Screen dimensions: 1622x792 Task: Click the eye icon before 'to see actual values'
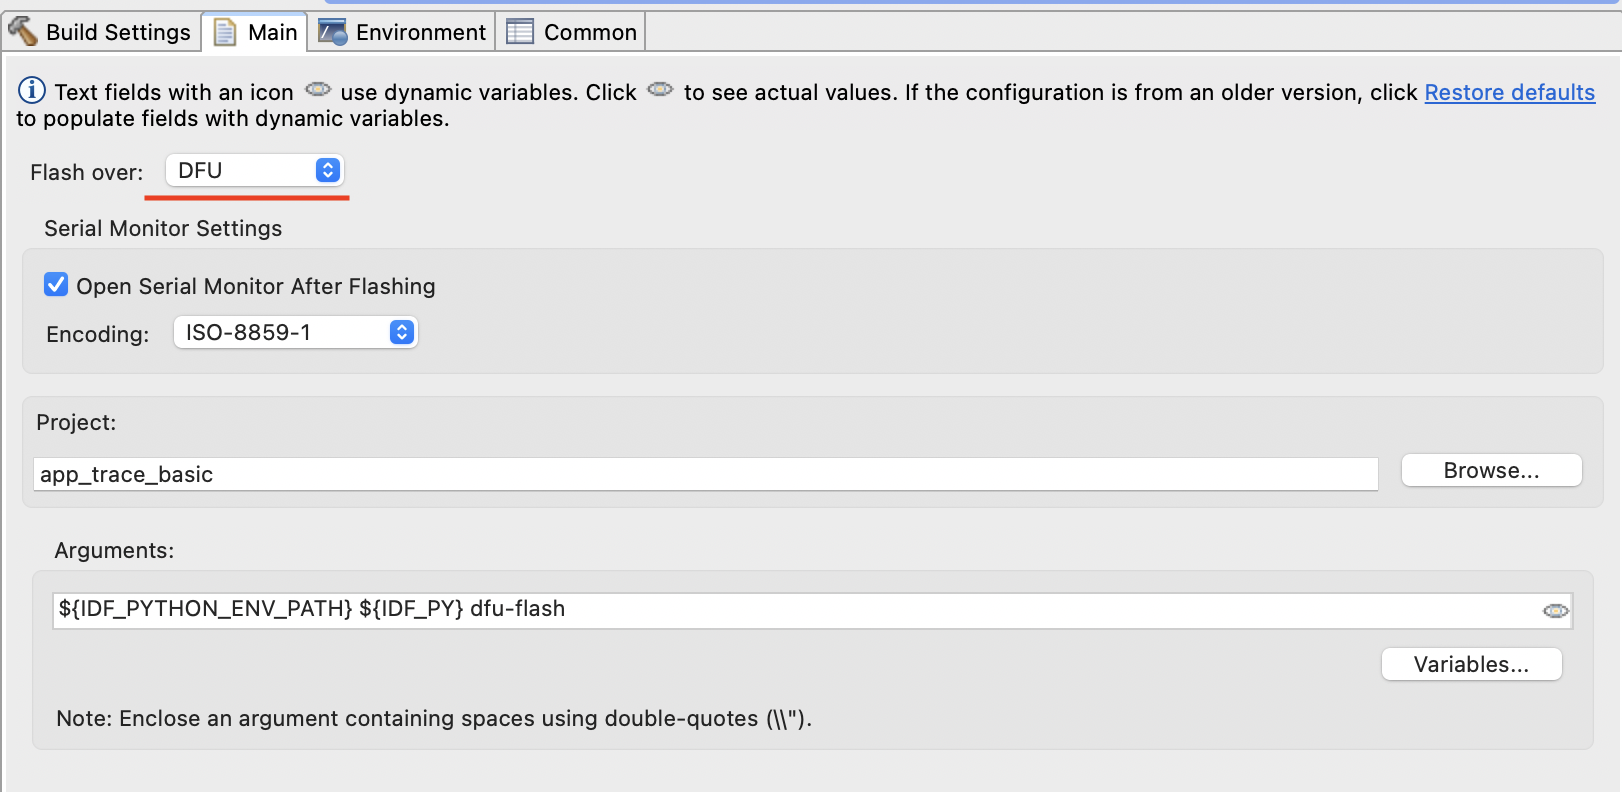pos(660,90)
